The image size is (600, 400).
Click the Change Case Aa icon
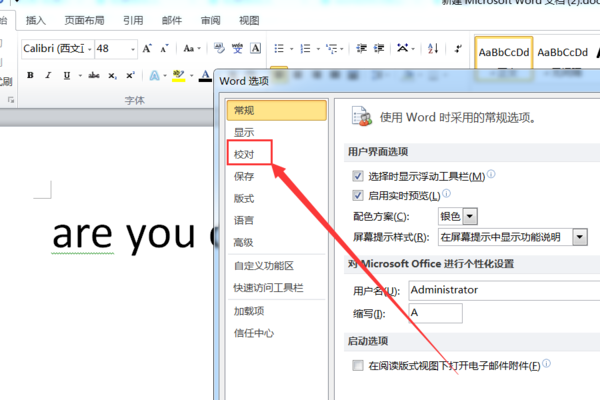189,49
